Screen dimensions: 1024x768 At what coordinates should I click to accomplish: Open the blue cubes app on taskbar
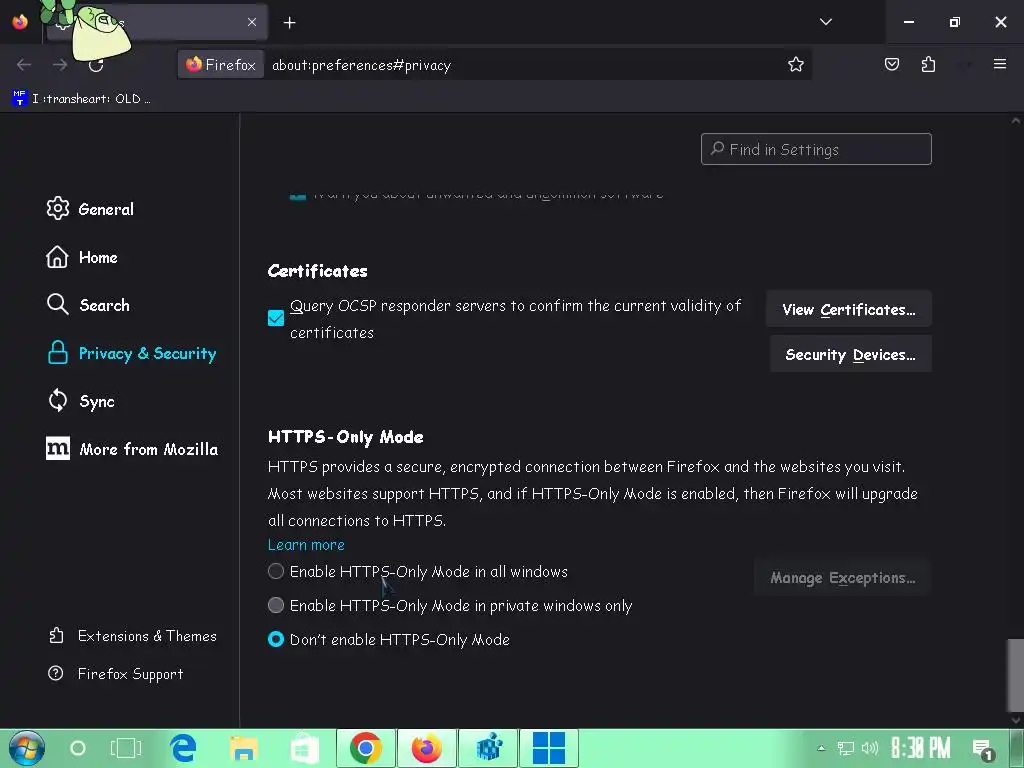tap(488, 748)
